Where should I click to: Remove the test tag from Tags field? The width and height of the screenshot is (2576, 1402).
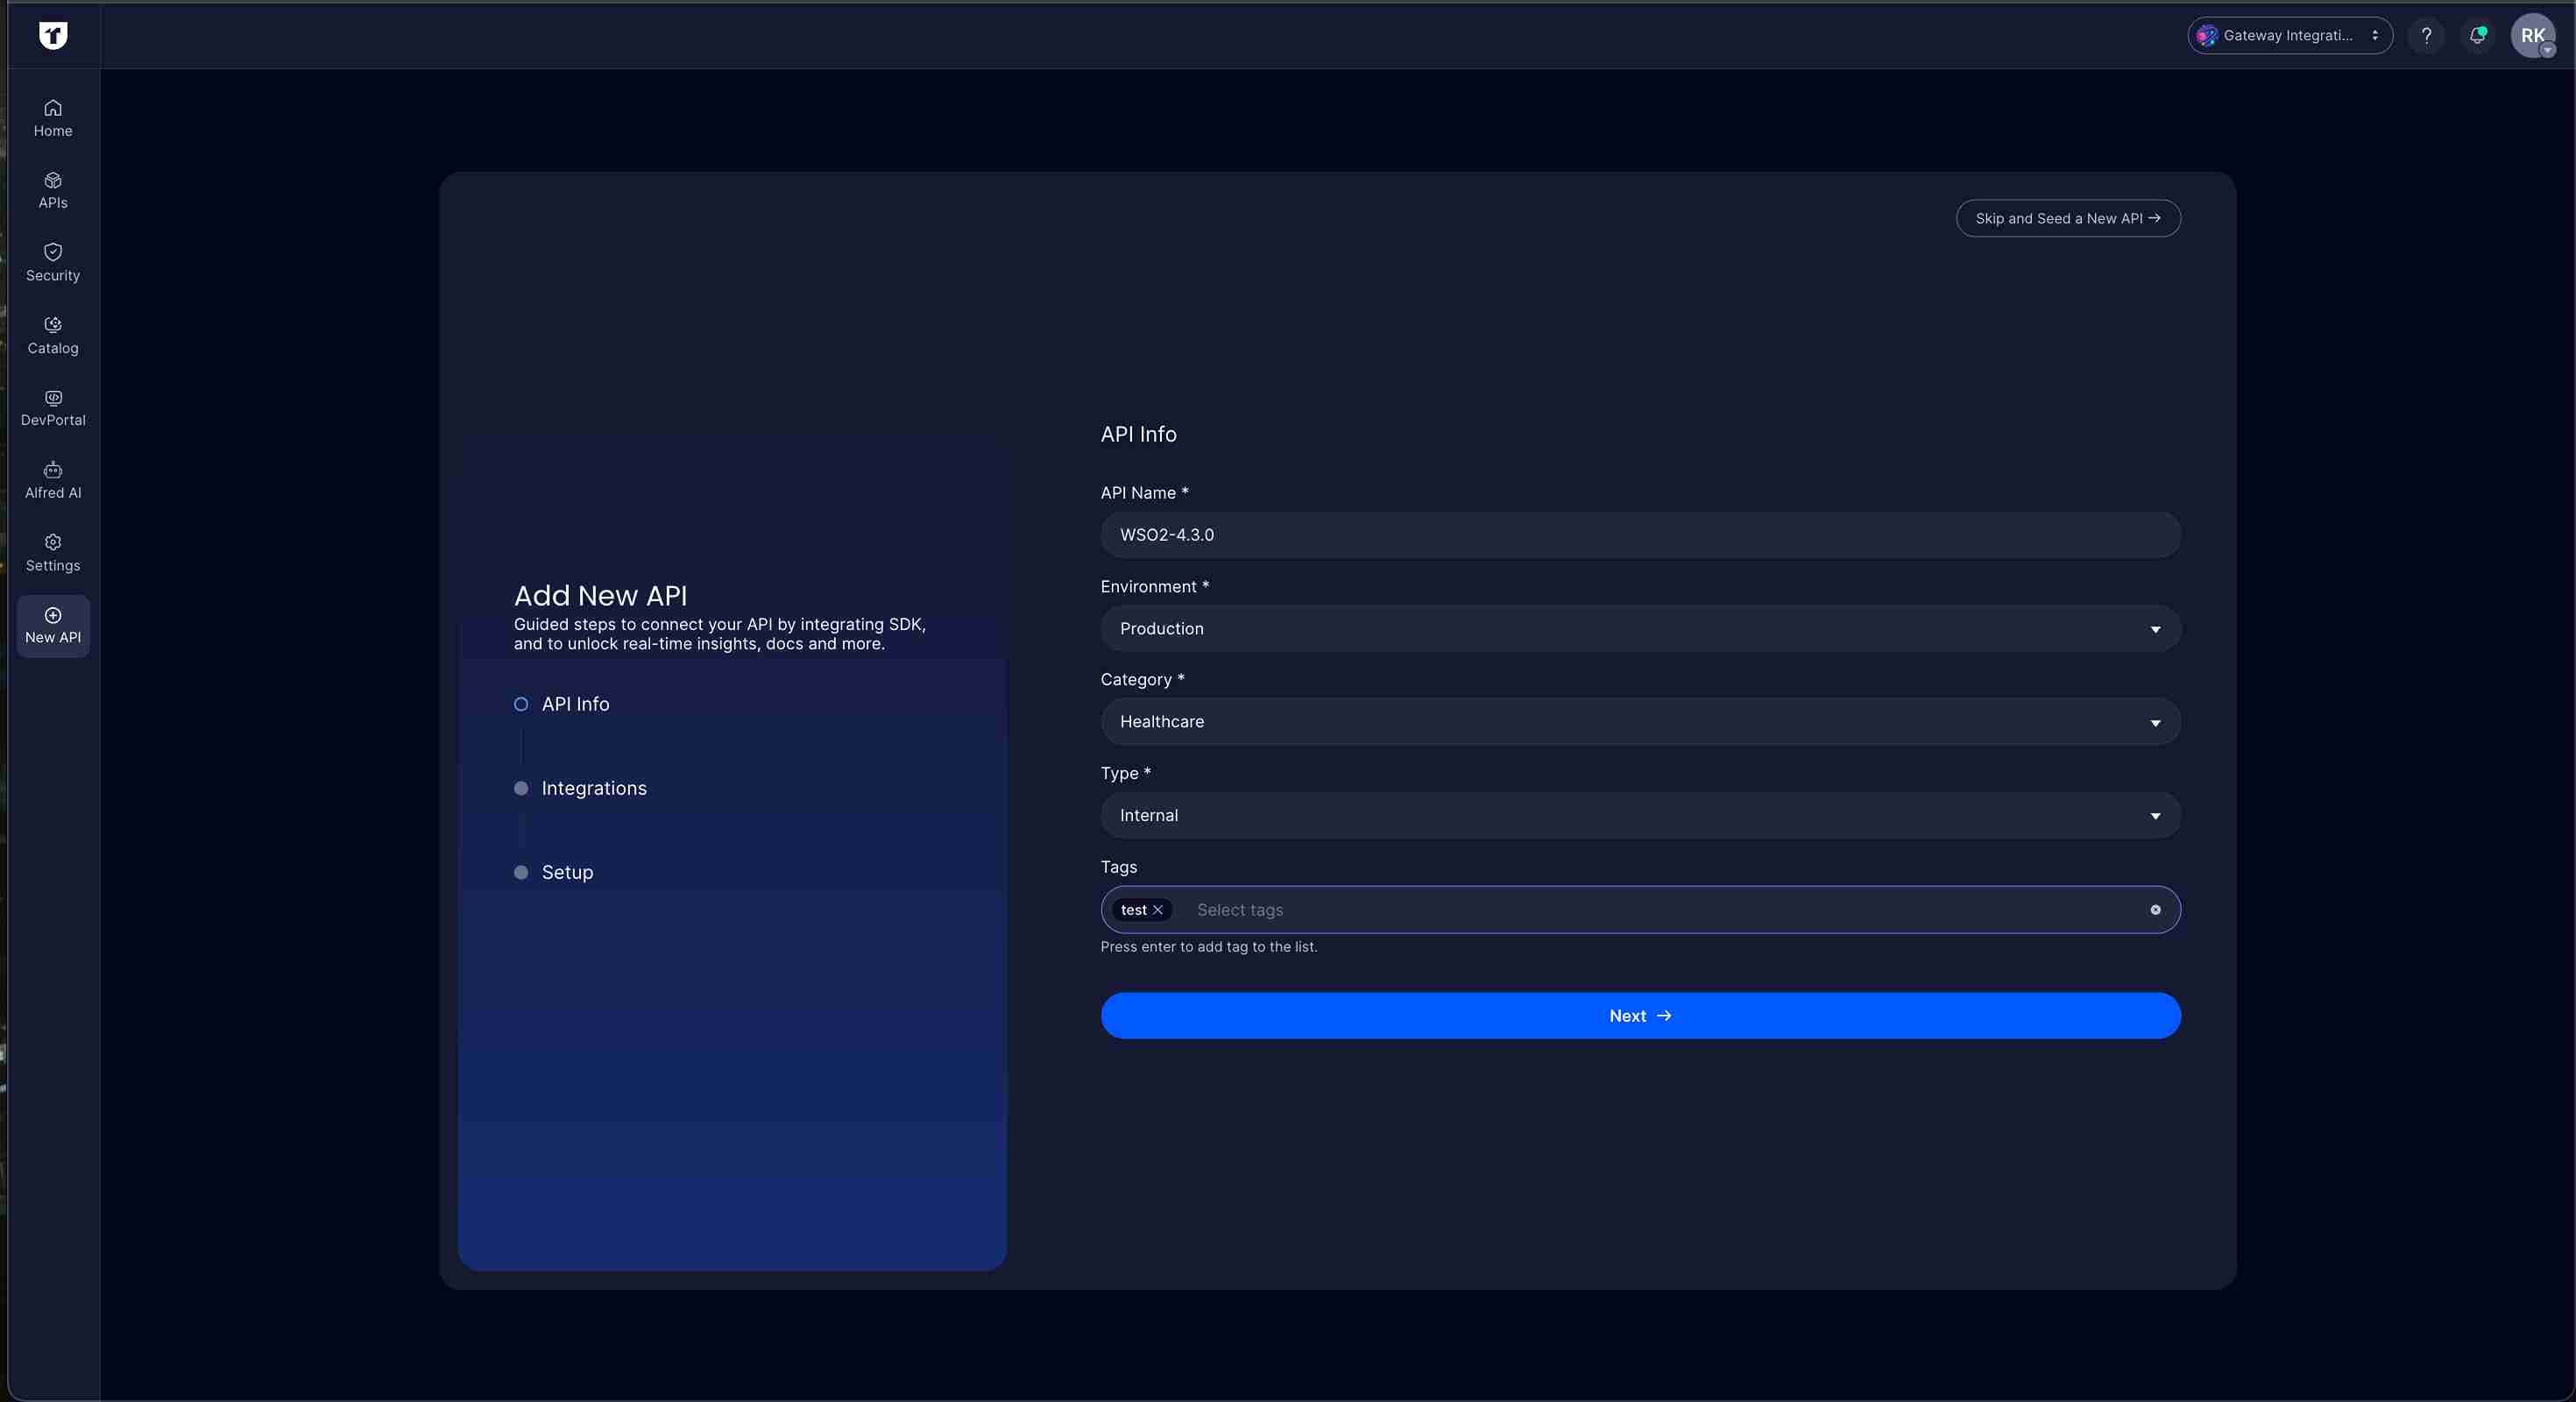[1159, 910]
